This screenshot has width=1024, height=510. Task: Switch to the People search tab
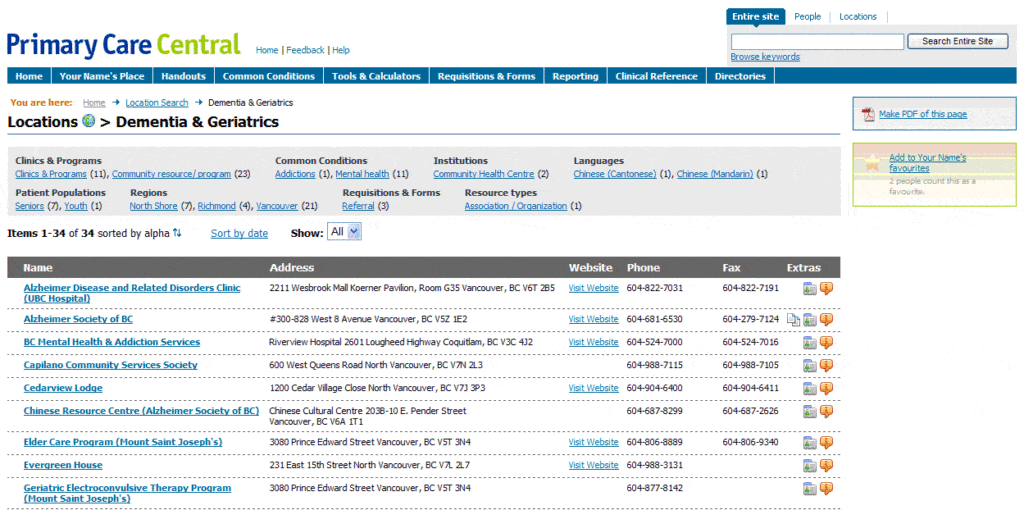tap(808, 17)
